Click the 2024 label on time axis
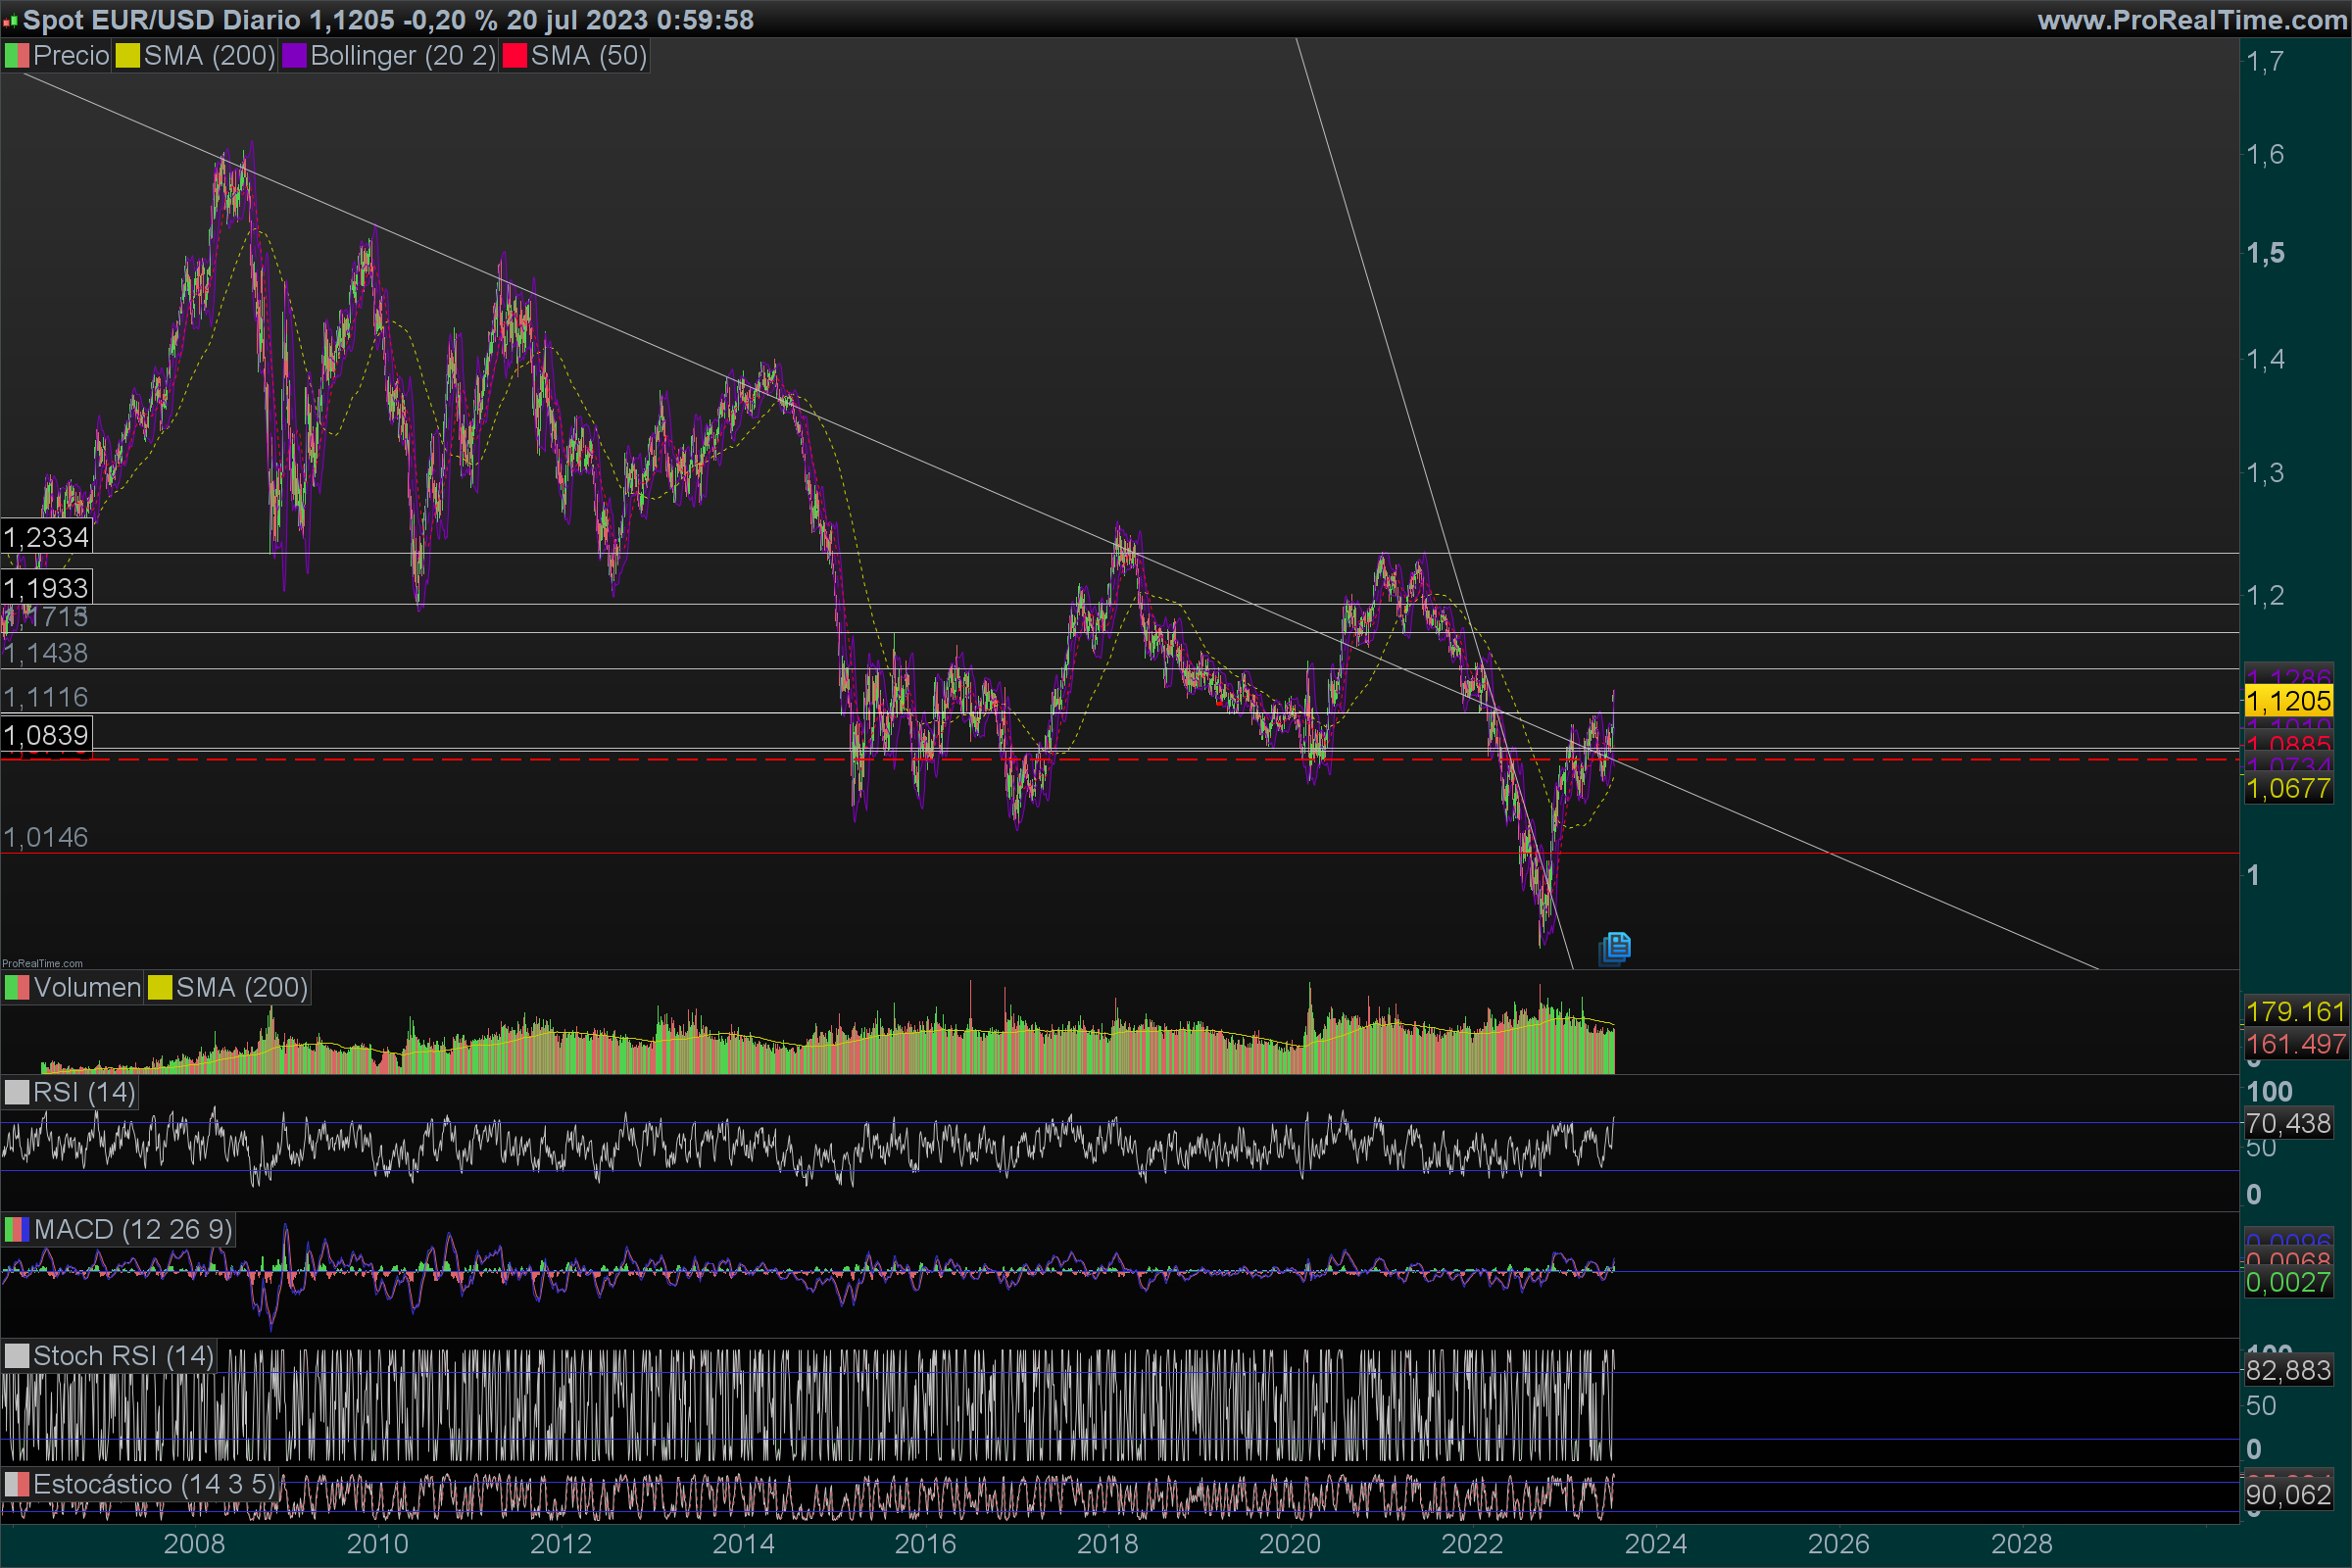This screenshot has height=1568, width=2352. (x=1655, y=1544)
